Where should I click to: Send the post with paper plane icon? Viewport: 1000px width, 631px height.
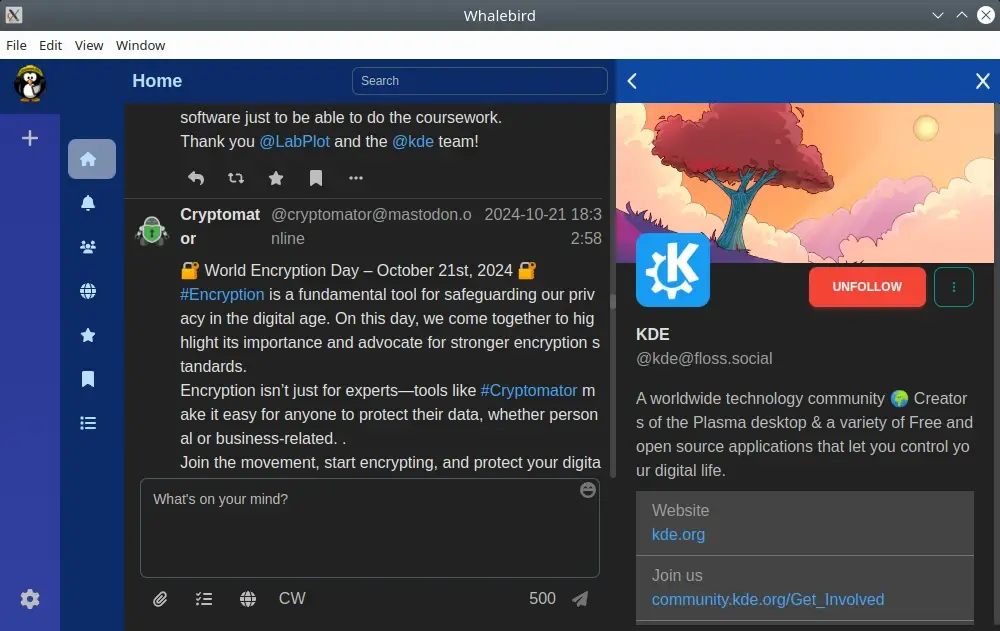coord(580,598)
